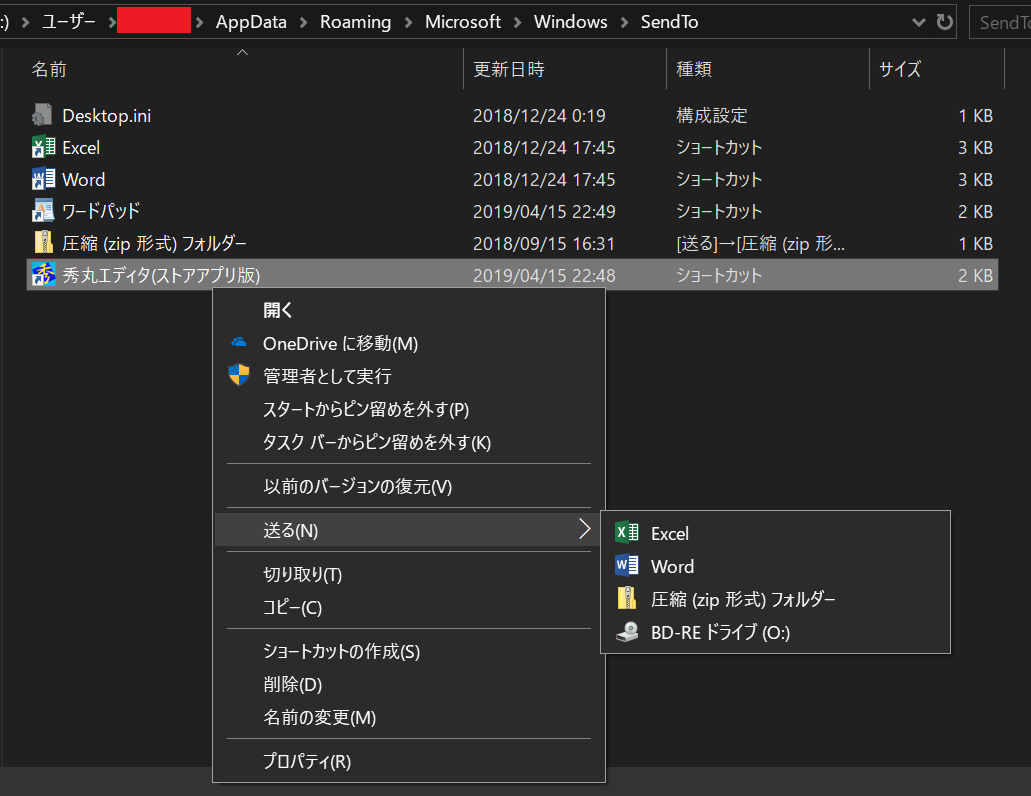Viewport: 1031px width, 796px height.
Task: Click the 秀丸エディタ shortcut icon
Action: click(43, 274)
